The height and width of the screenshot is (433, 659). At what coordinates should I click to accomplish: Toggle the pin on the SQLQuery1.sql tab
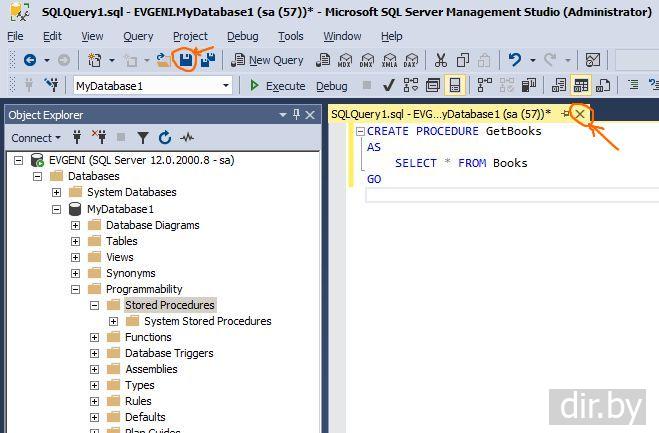pyautogui.click(x=566, y=114)
